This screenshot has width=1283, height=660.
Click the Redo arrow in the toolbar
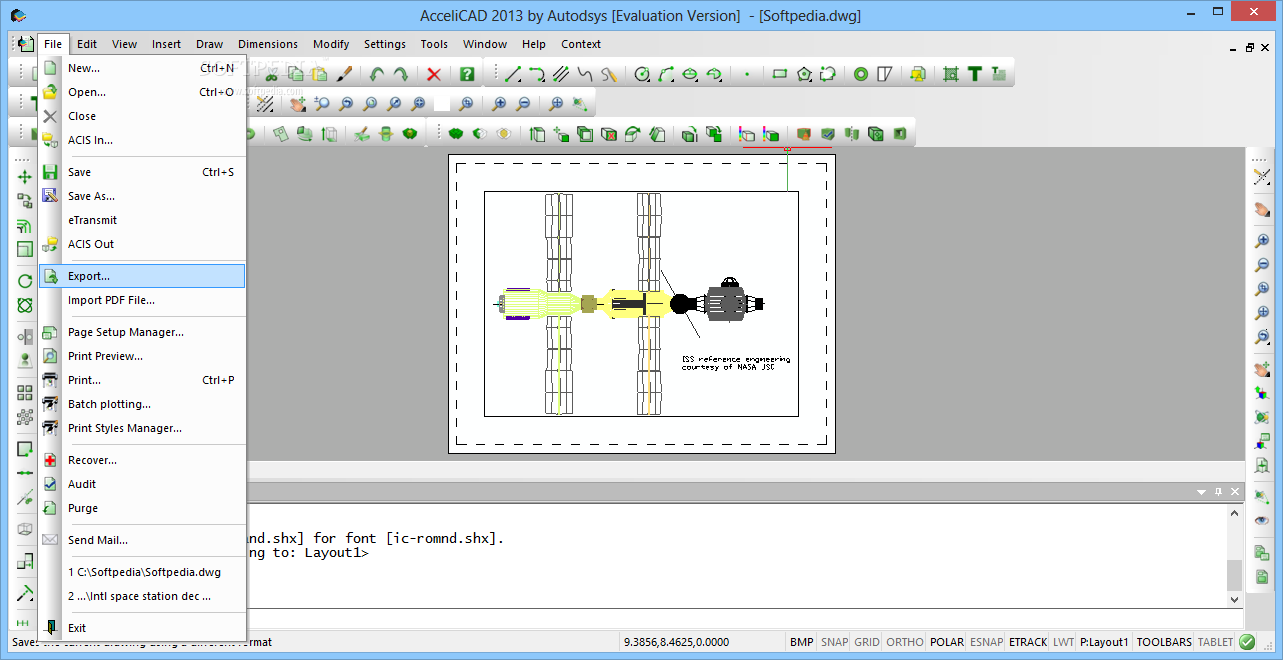coord(400,74)
